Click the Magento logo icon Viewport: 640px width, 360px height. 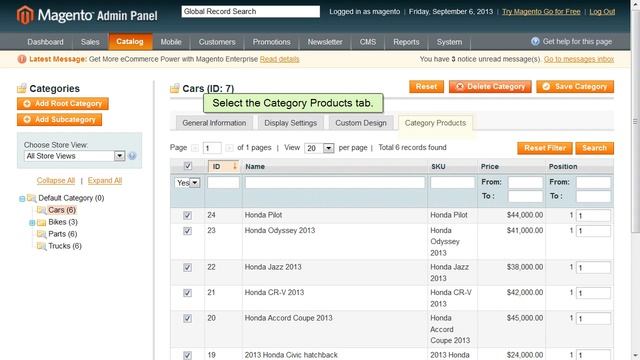[x=25, y=15]
